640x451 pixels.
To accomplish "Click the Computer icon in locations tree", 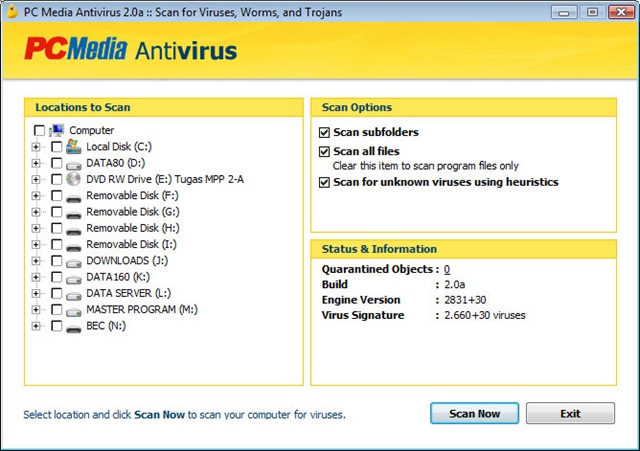I will click(x=57, y=130).
